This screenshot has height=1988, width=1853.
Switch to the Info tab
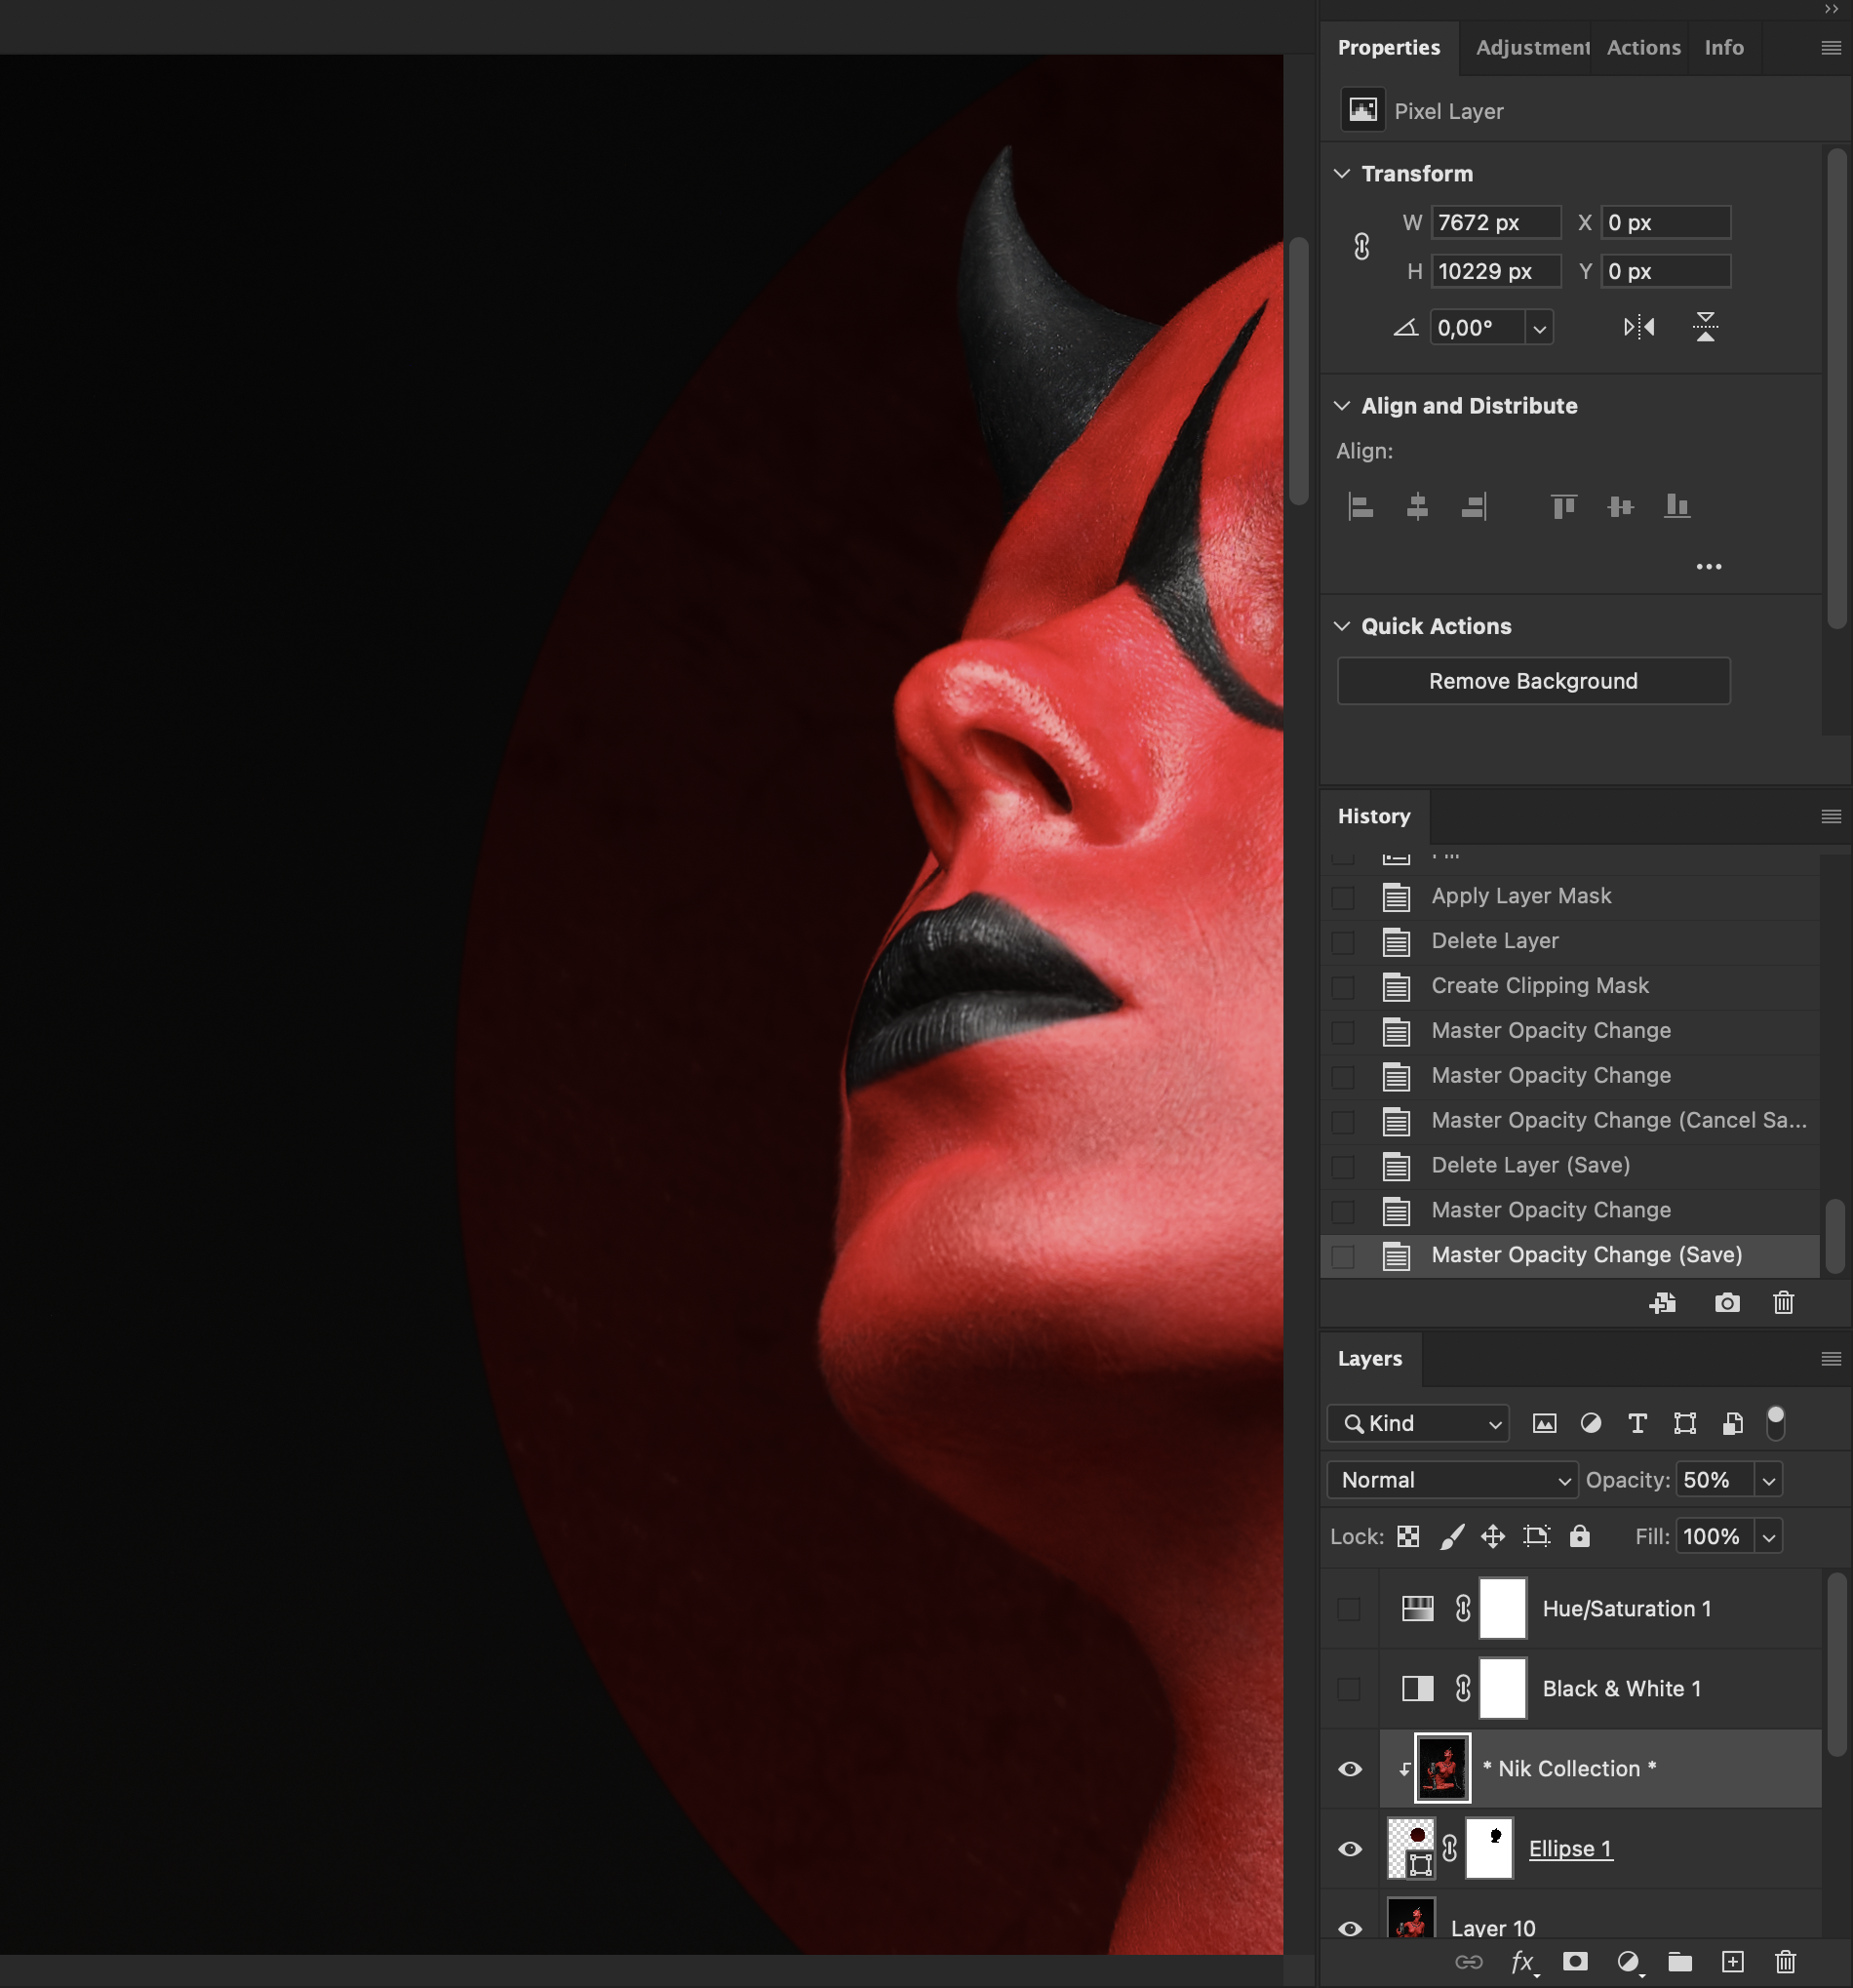point(1724,48)
